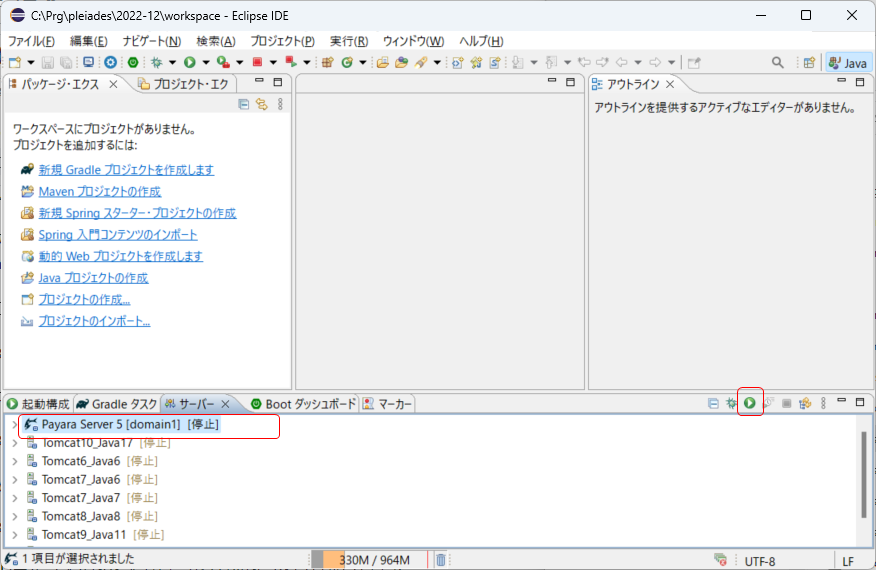
Task: Switch to プロジェクト・エクスプローラー tab
Action: pyautogui.click(x=184, y=84)
